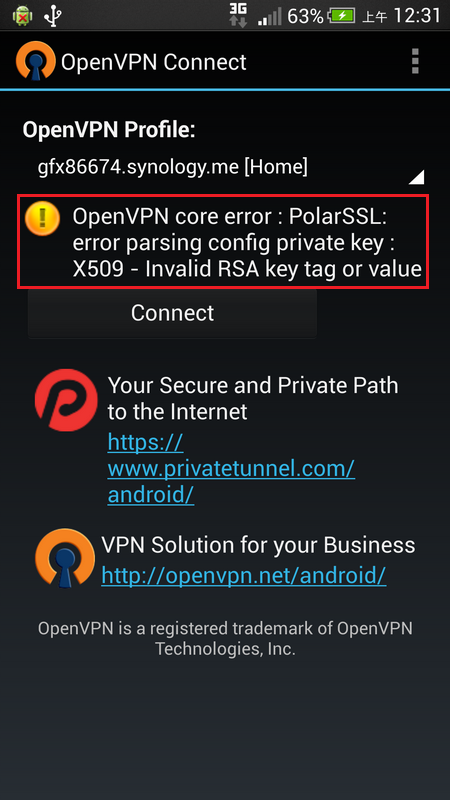Tap the OpenVPN core error message
The height and width of the screenshot is (800, 450).
click(247, 243)
